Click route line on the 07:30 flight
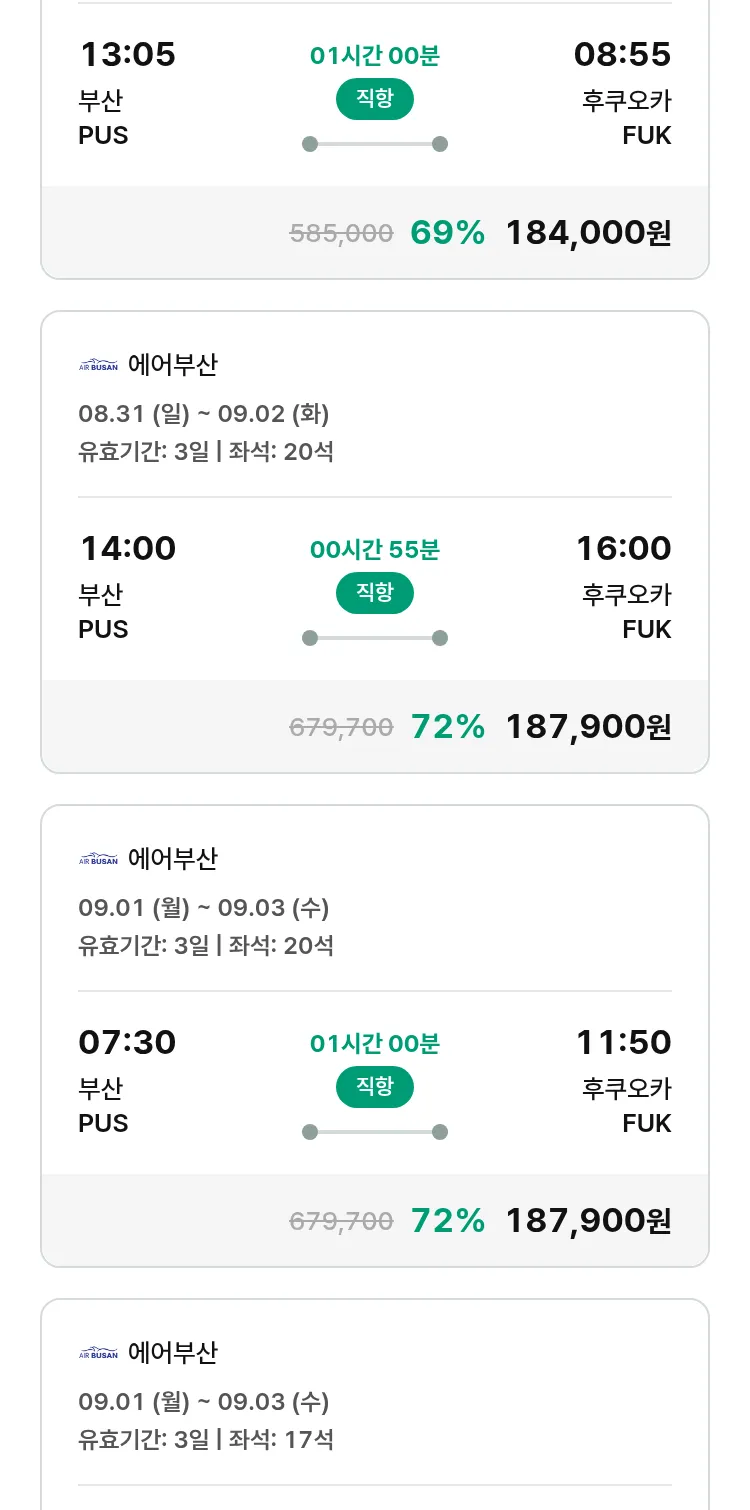This screenshot has width=750, height=1510. (x=375, y=1132)
